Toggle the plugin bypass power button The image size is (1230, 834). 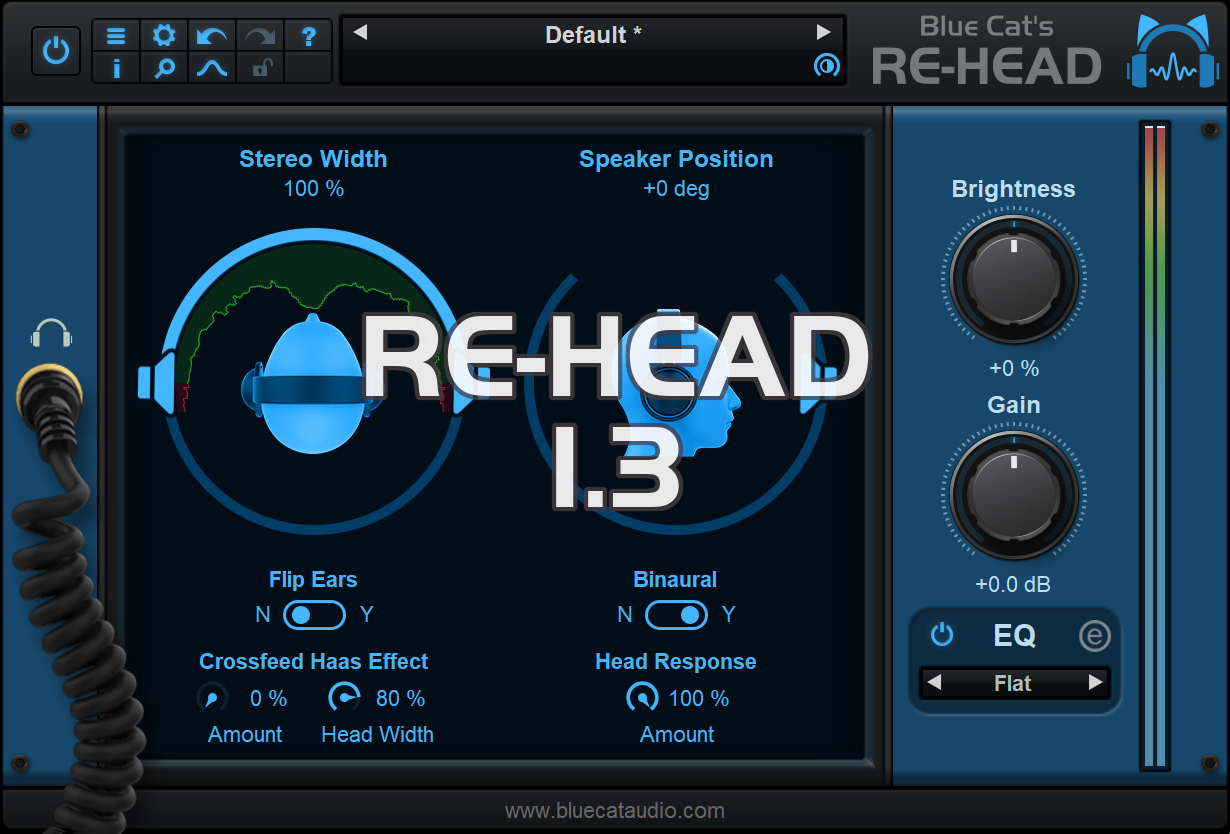[56, 51]
